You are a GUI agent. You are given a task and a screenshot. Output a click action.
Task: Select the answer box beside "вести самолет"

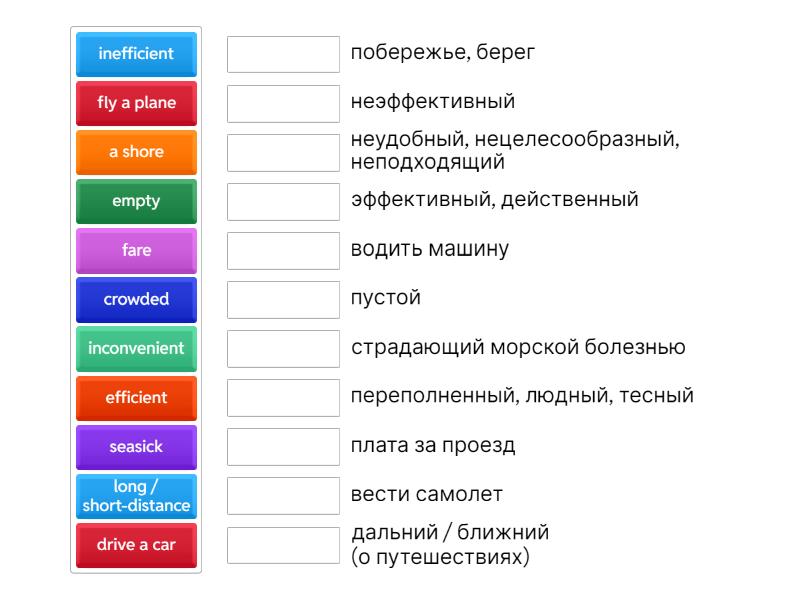[x=283, y=495]
